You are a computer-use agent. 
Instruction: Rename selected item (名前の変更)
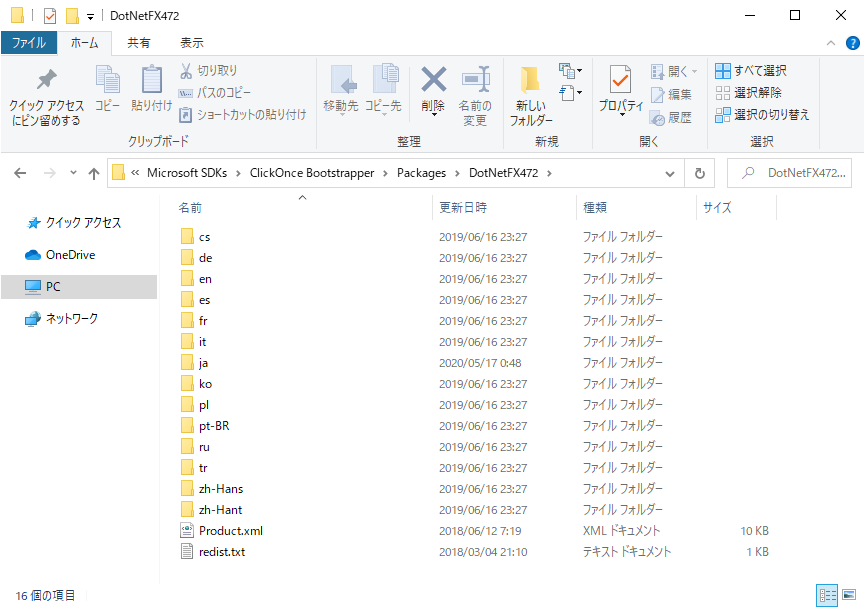475,96
